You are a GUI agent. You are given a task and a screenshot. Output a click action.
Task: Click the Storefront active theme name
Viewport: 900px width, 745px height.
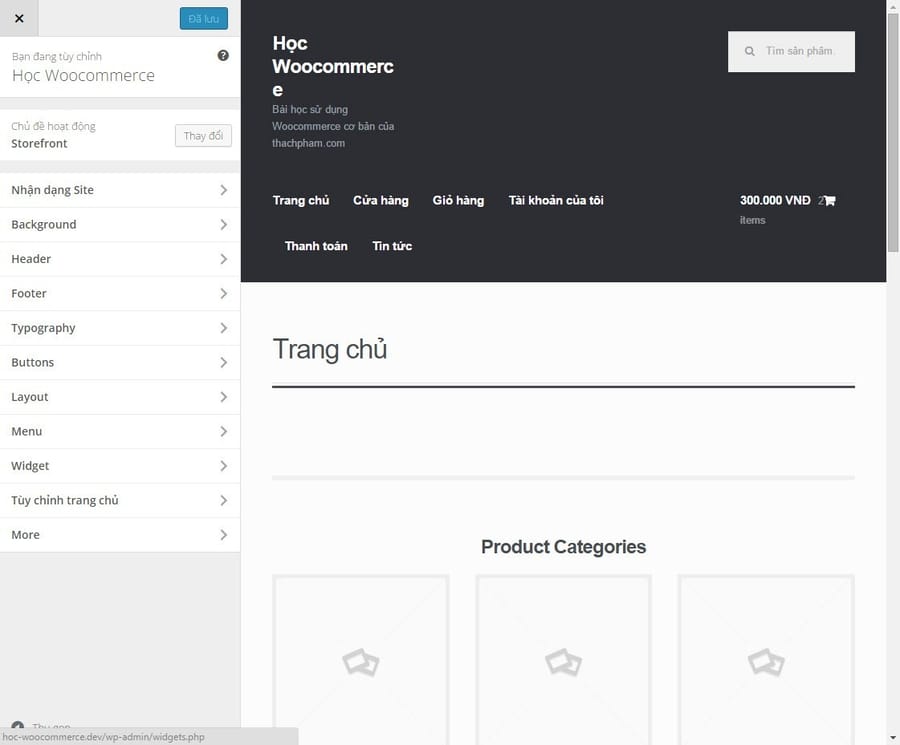pos(39,143)
